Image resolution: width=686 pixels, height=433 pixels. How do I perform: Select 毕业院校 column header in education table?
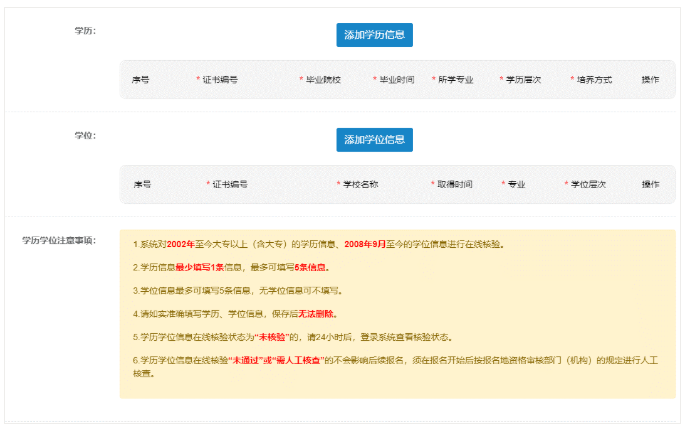coord(322,79)
